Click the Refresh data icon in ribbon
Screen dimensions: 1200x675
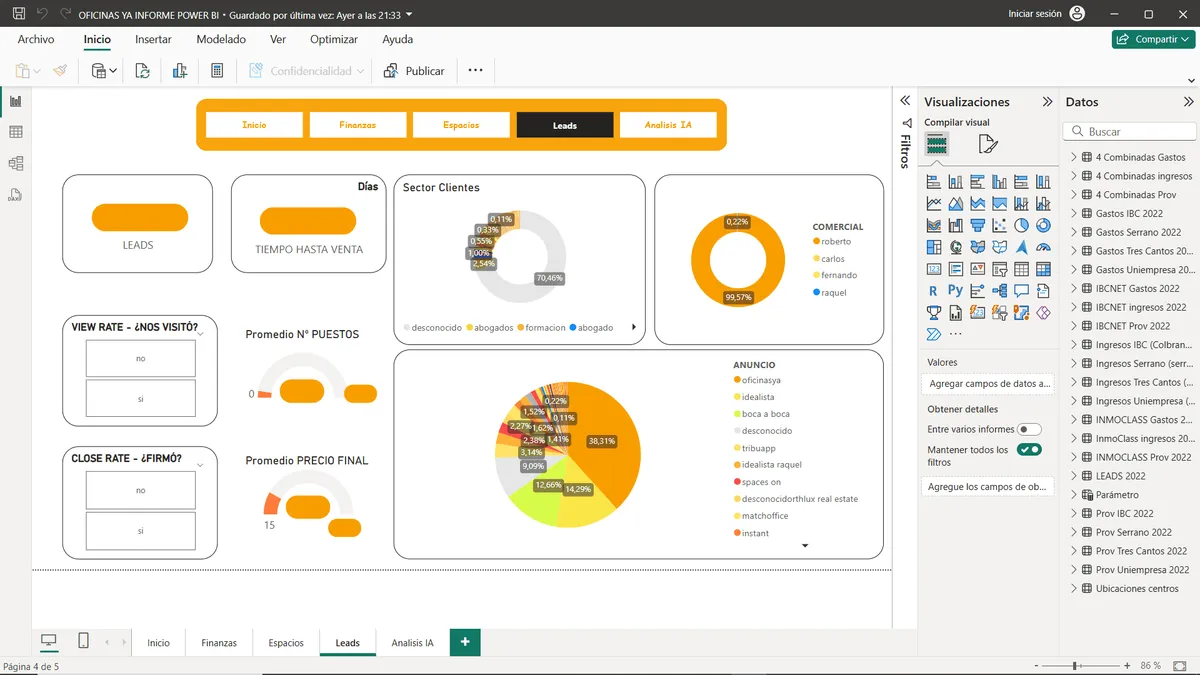point(142,71)
